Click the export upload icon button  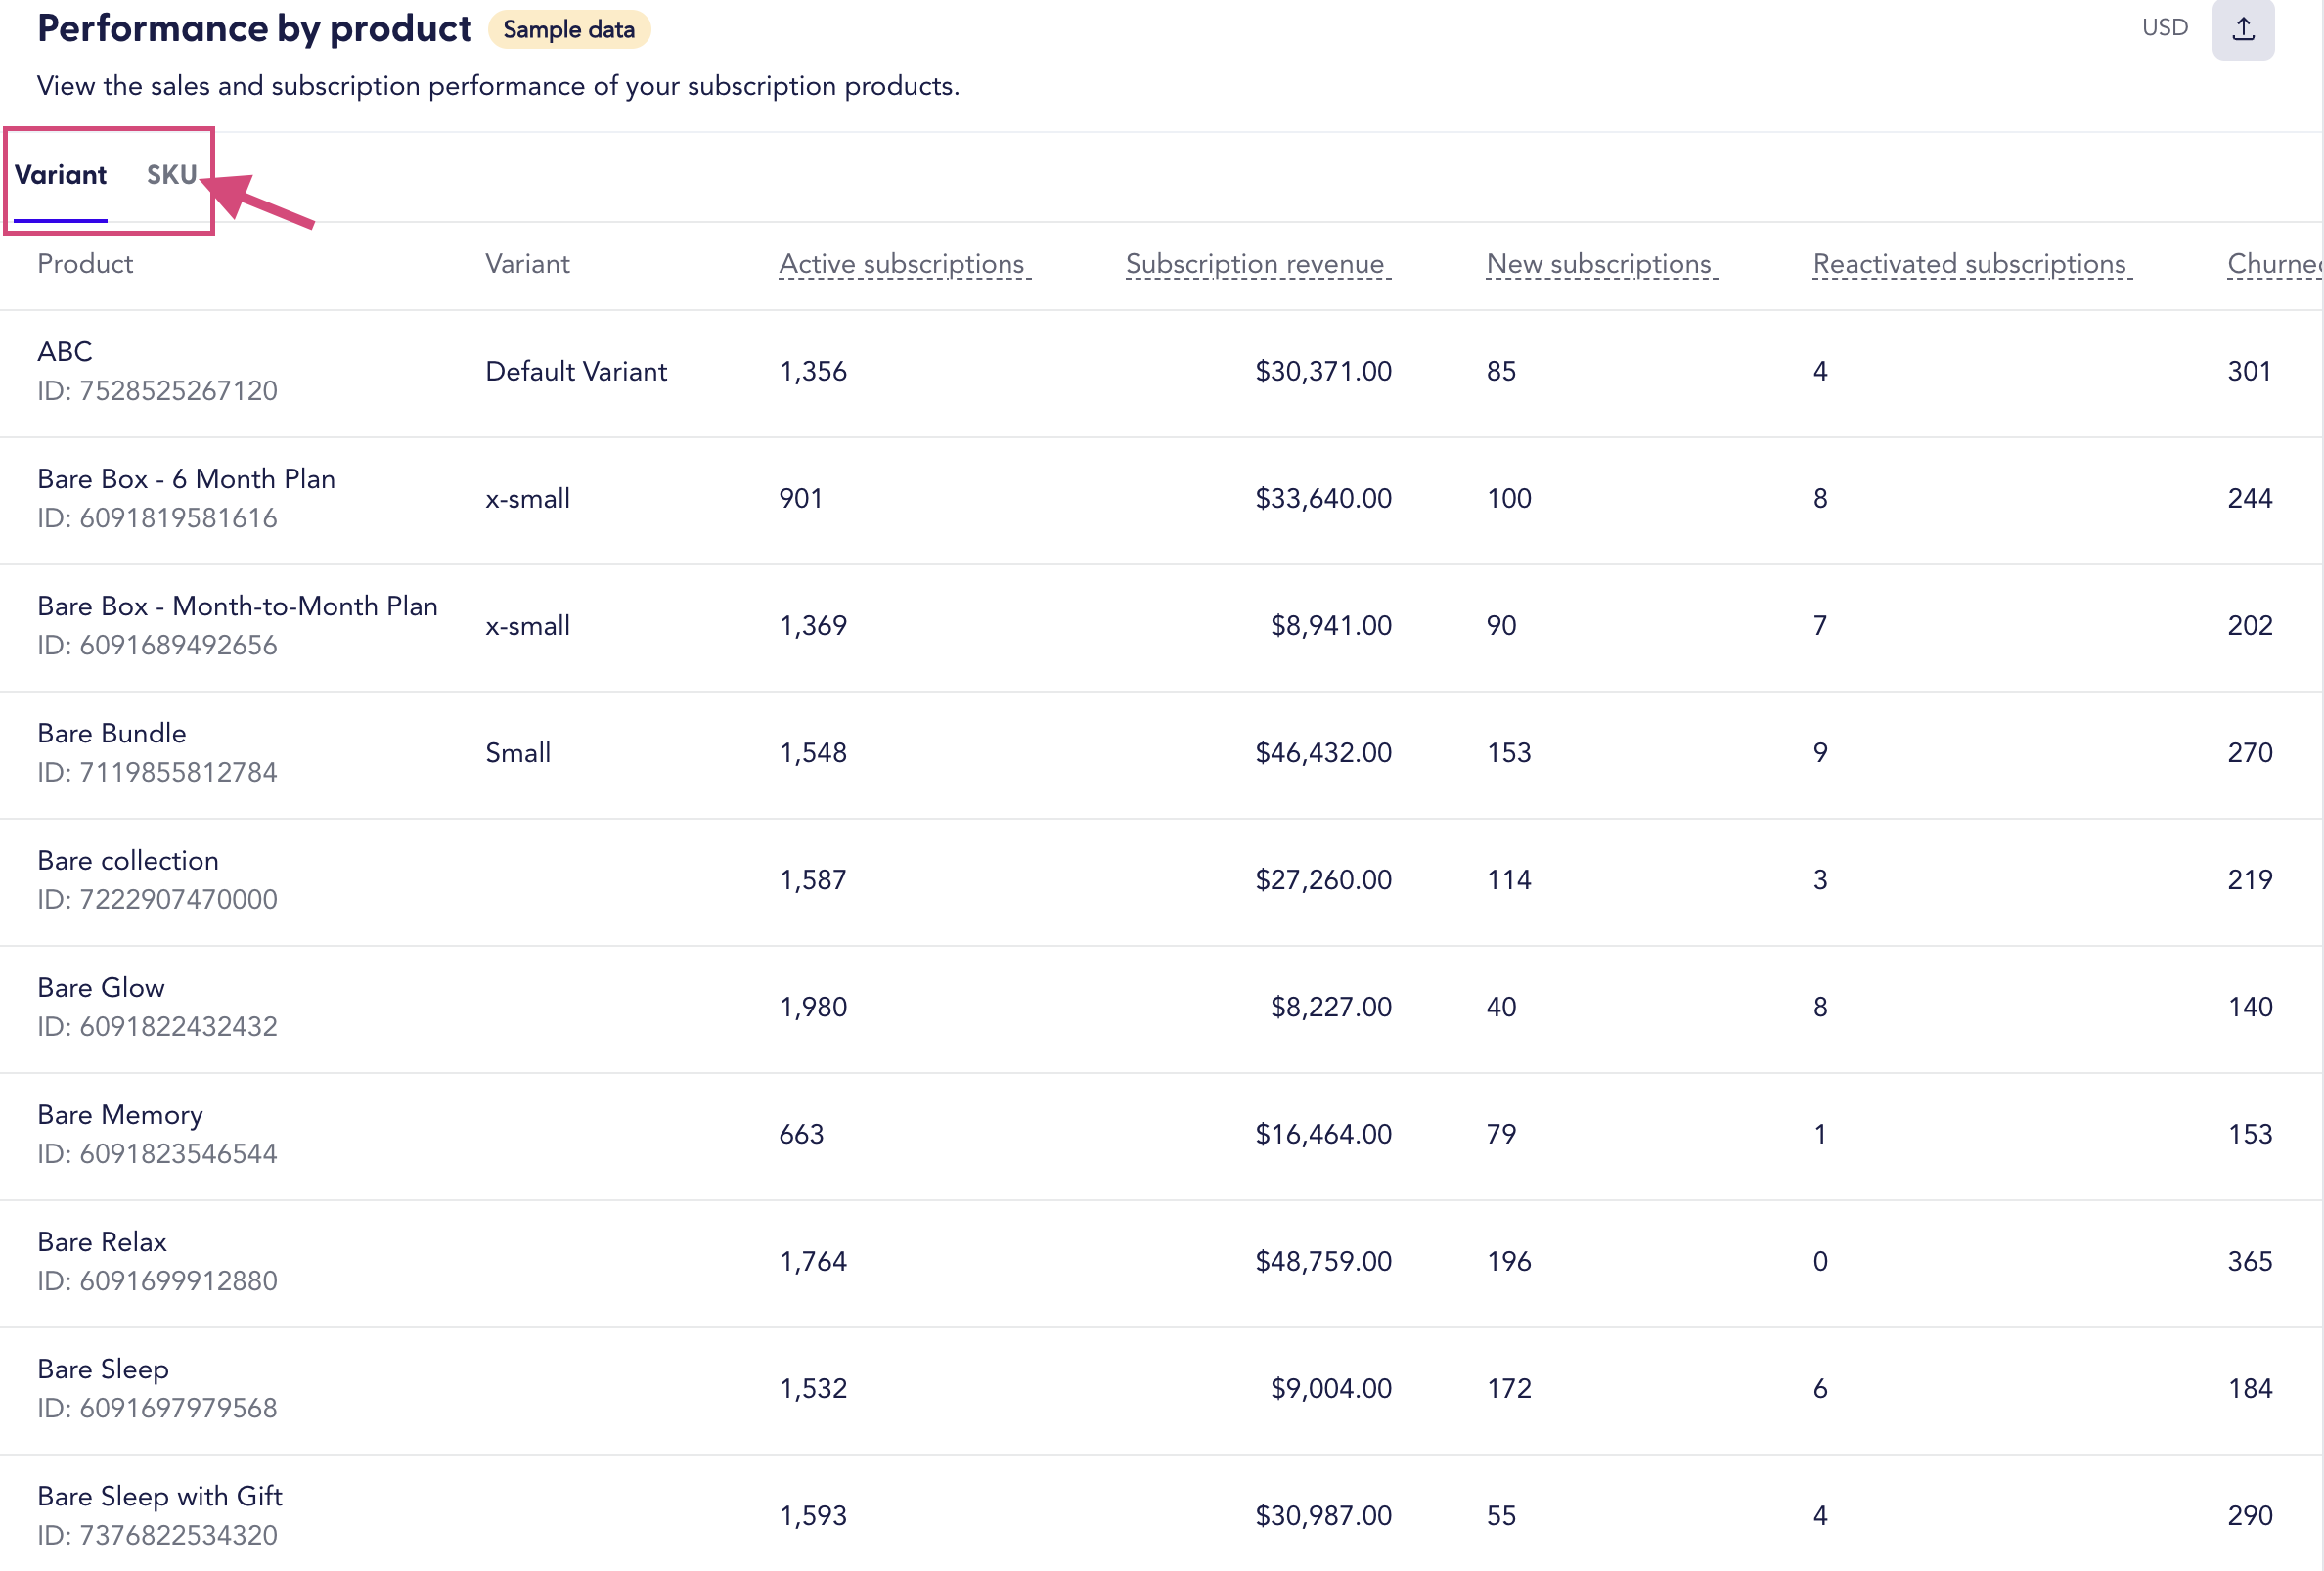pyautogui.click(x=2243, y=29)
